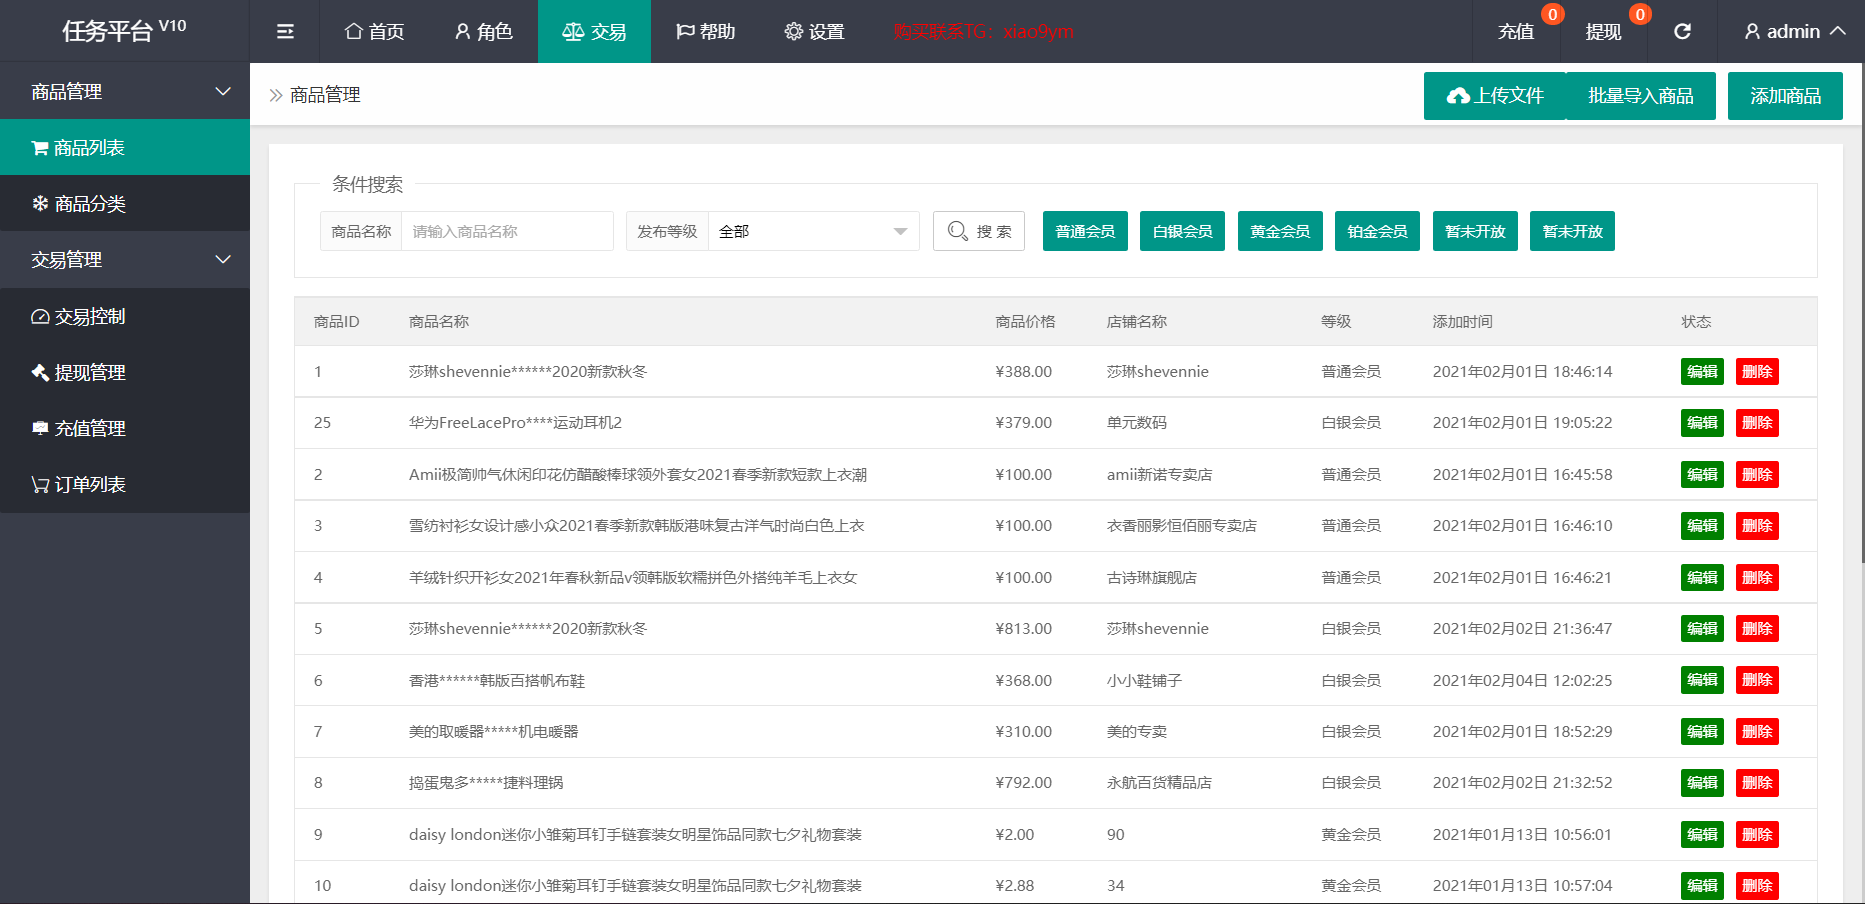Edit the 香港韩版百搭帆布鞋 product
The image size is (1865, 904).
[1702, 680]
